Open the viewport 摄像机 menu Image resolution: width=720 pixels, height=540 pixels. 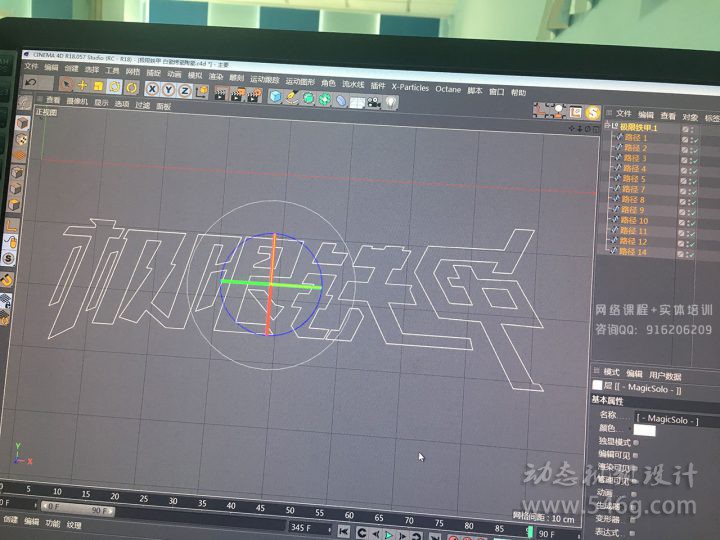[77, 101]
